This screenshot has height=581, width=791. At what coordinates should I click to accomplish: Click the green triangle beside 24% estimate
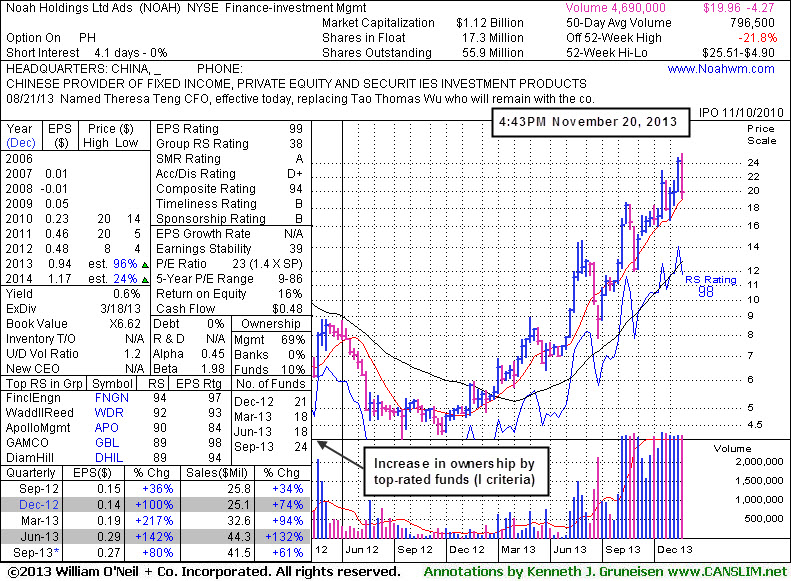(x=145, y=280)
